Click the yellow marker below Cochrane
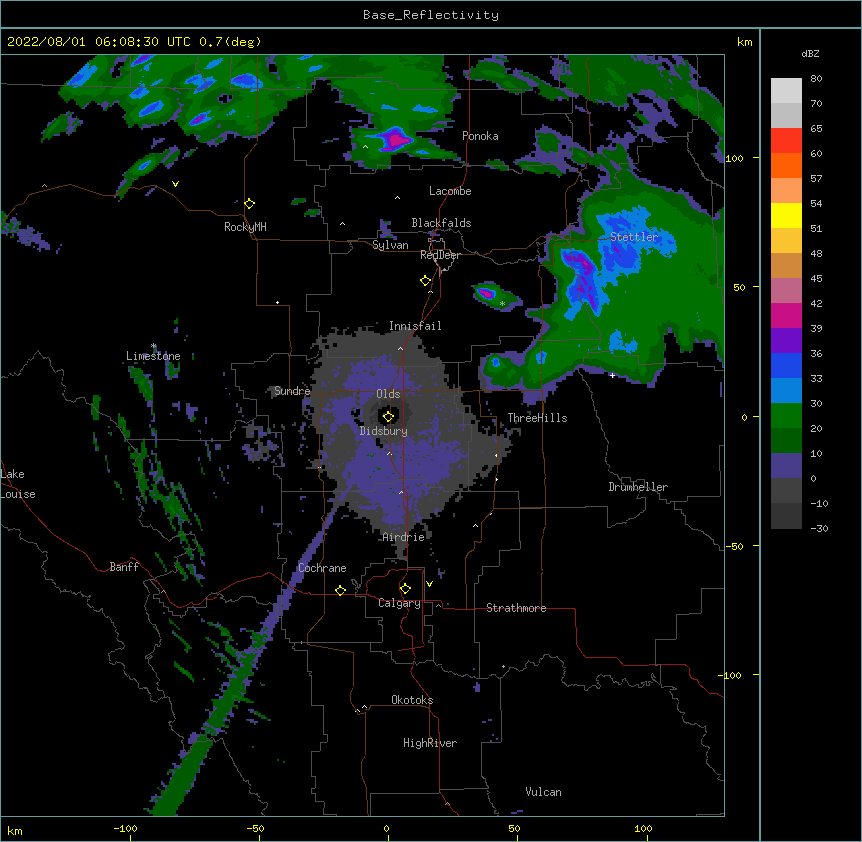Viewport: 862px width, 842px height. pyautogui.click(x=340, y=591)
